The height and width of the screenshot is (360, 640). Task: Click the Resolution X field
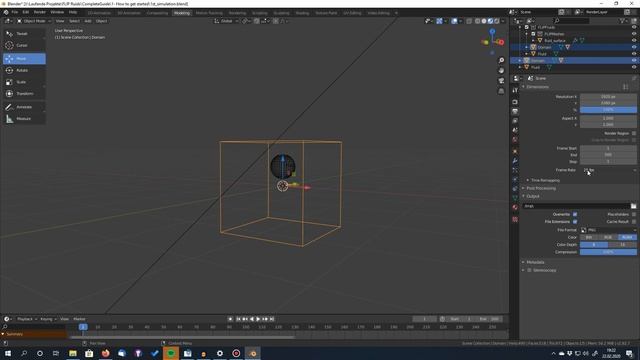click(x=608, y=97)
